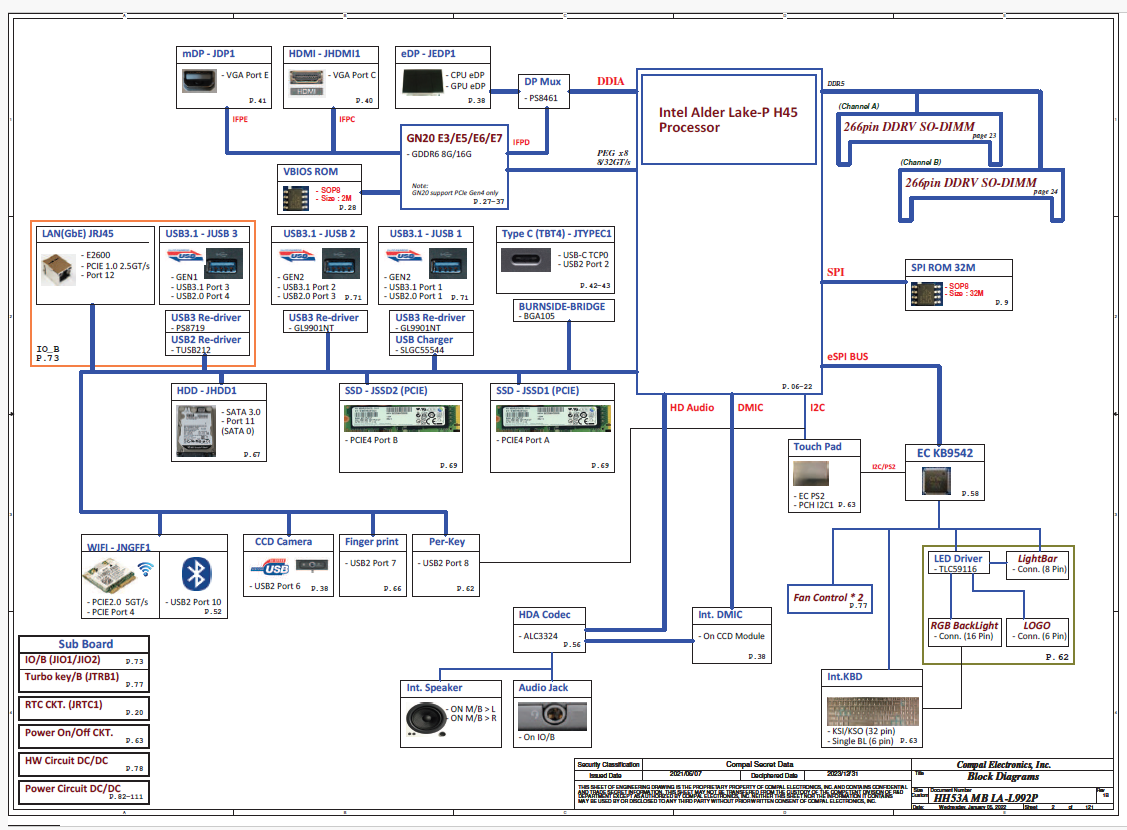
Task: Click the USB2 Re-driver TUSB212 block
Action: tap(208, 344)
